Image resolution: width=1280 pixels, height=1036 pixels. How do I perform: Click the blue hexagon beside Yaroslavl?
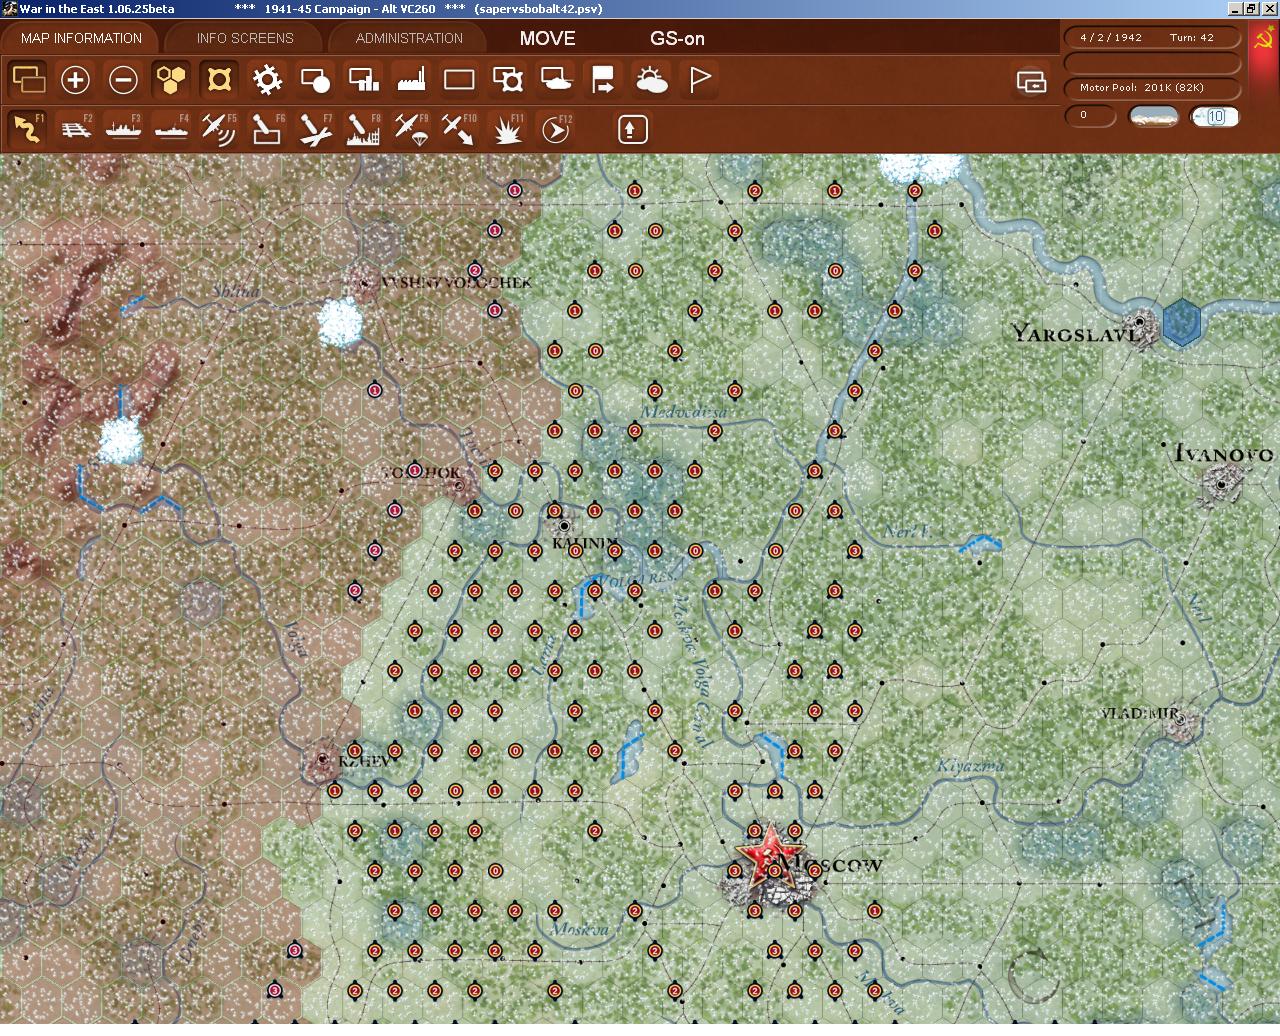pos(1181,323)
